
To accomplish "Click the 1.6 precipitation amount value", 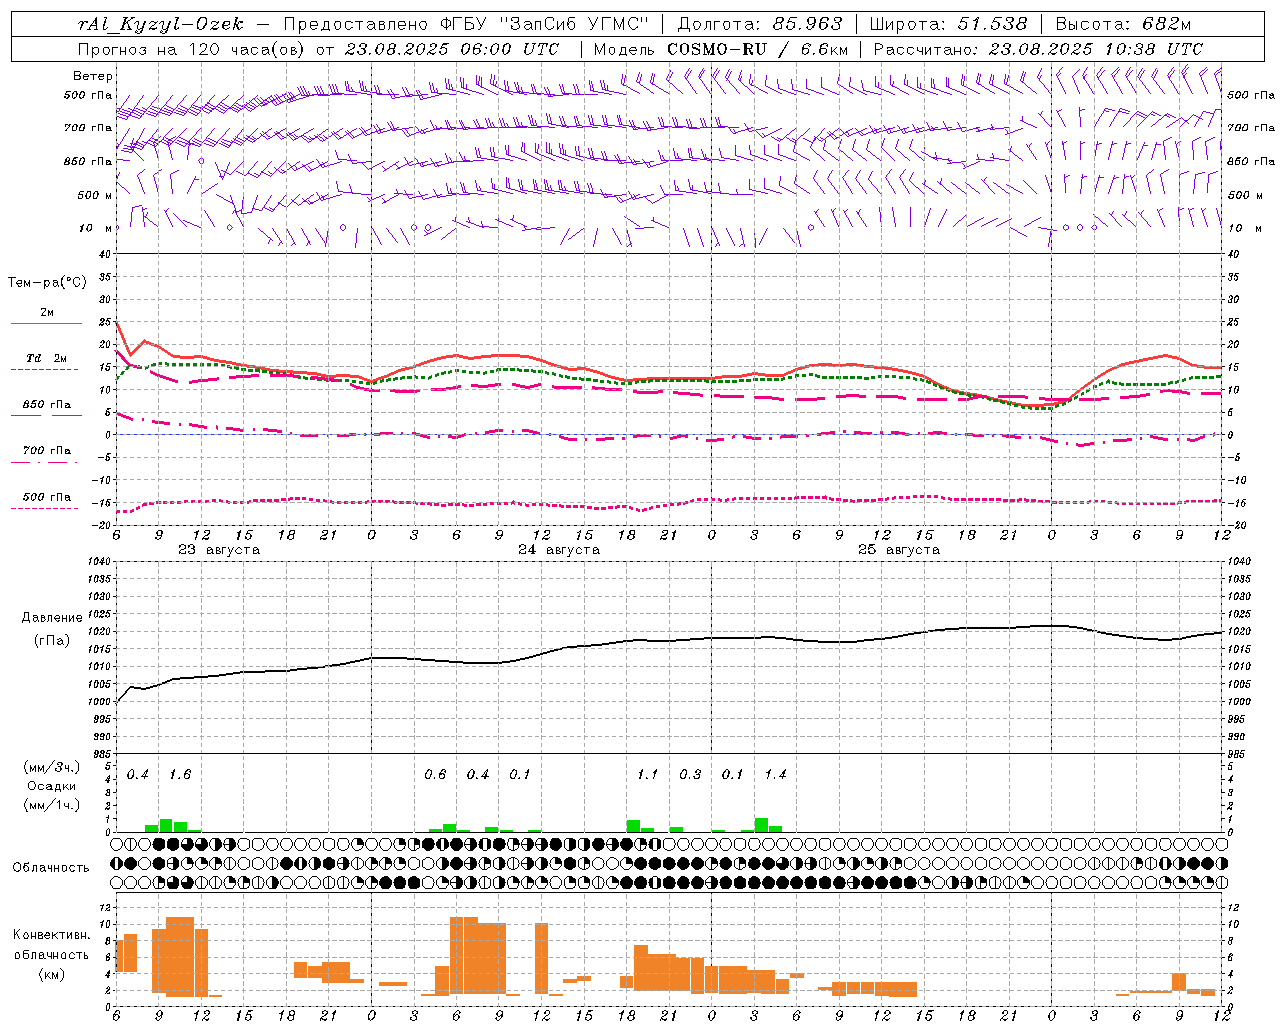I will click(180, 775).
